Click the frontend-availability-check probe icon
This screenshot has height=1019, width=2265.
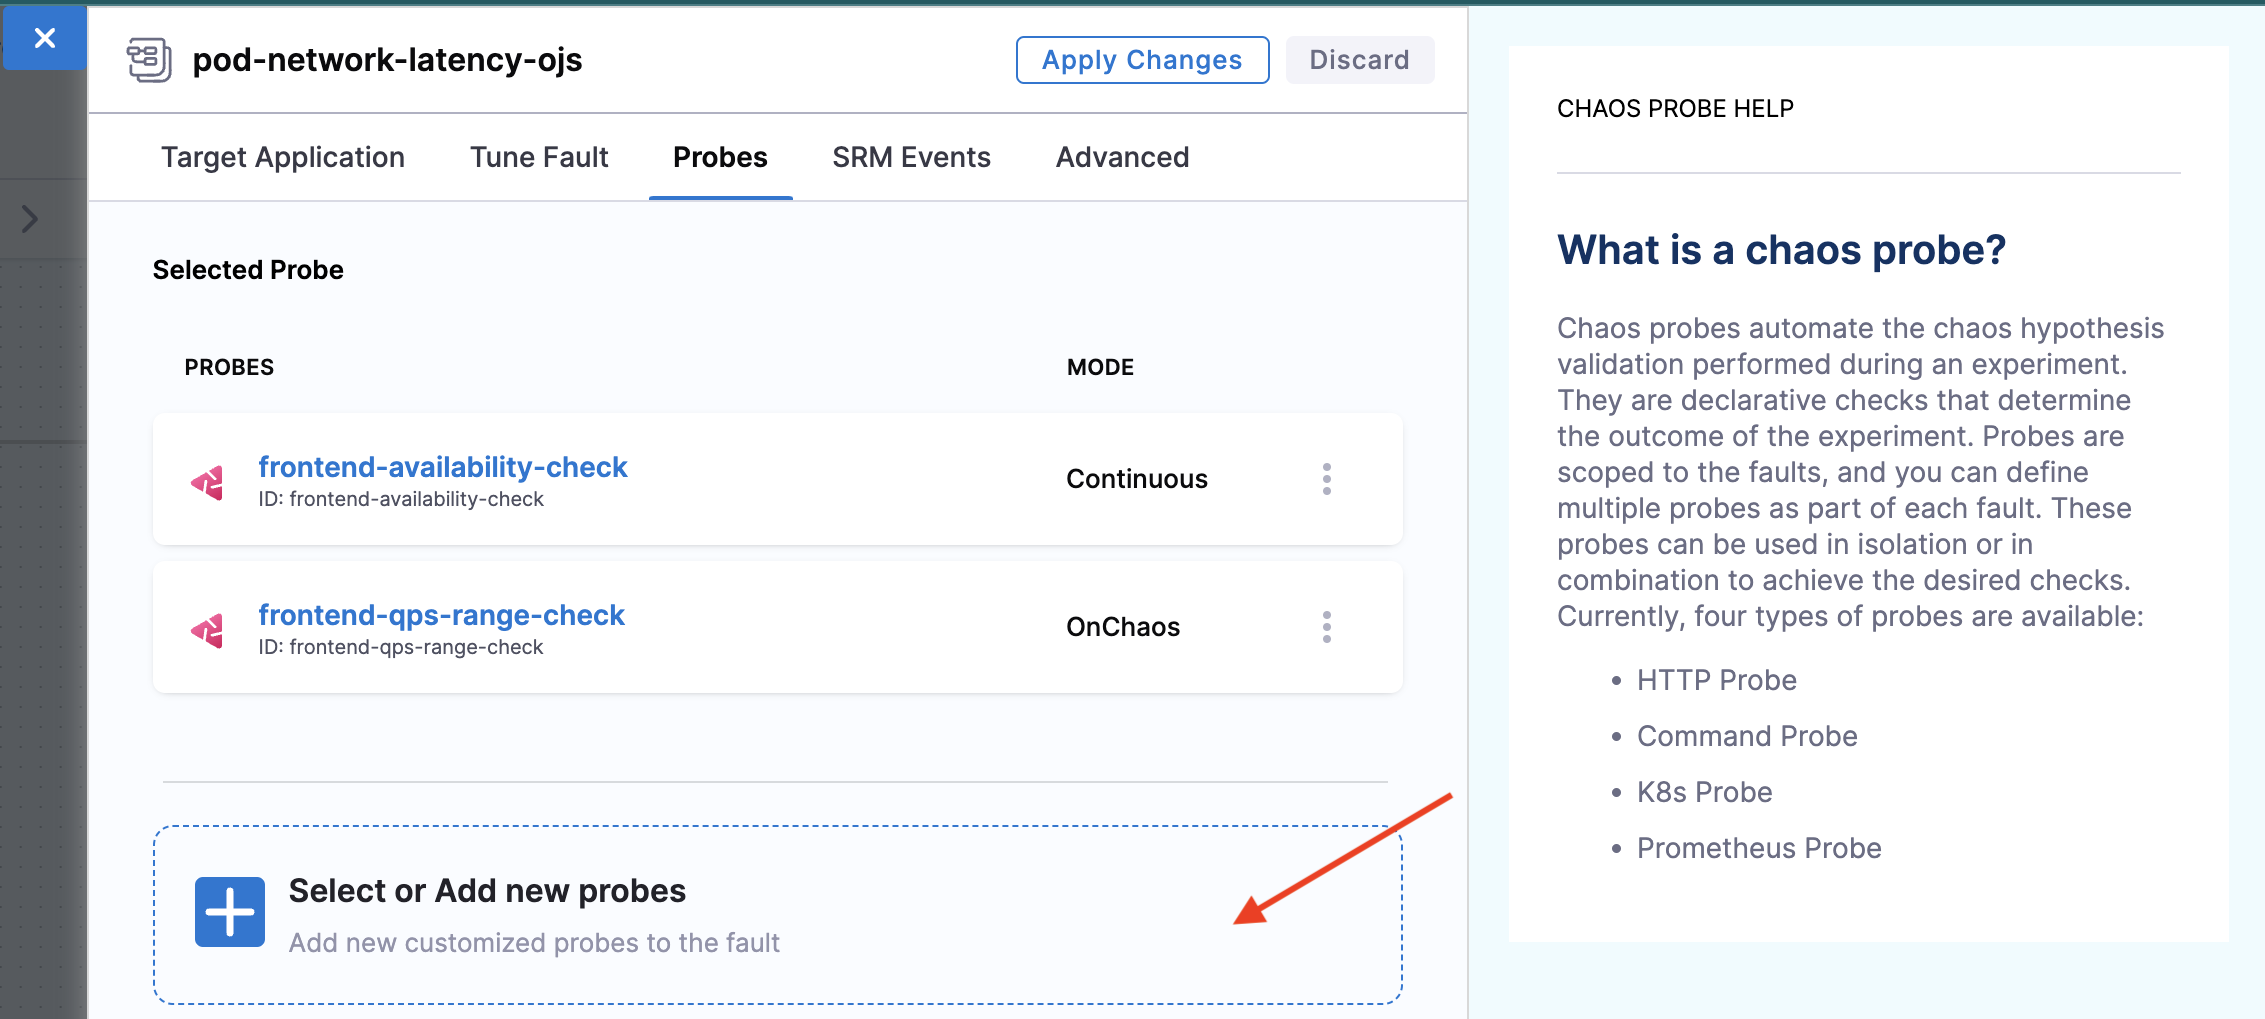coord(208,483)
